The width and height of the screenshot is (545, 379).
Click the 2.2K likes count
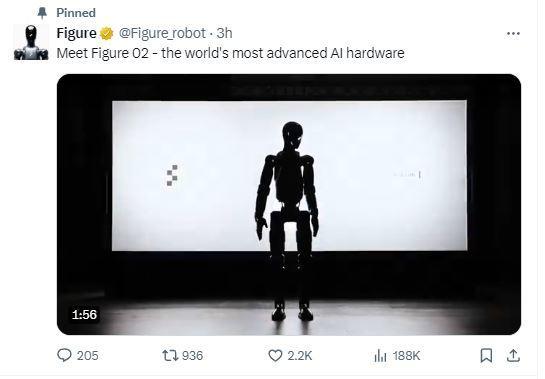(300, 356)
